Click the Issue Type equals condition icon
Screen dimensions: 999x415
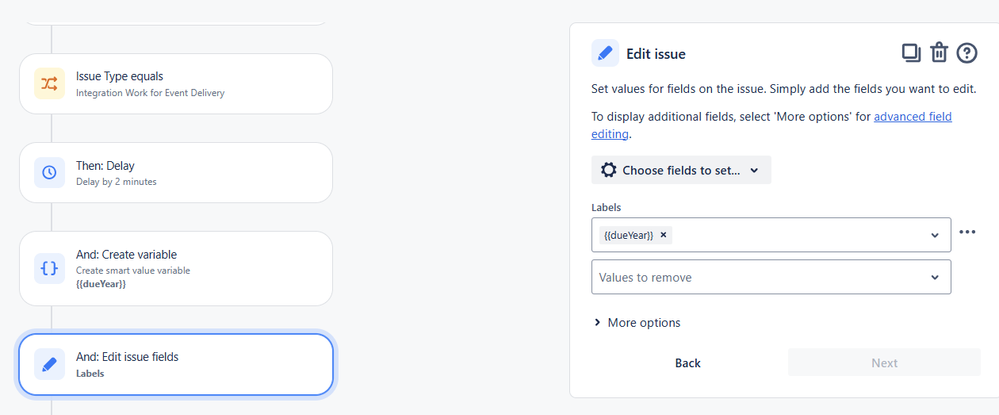(49, 85)
